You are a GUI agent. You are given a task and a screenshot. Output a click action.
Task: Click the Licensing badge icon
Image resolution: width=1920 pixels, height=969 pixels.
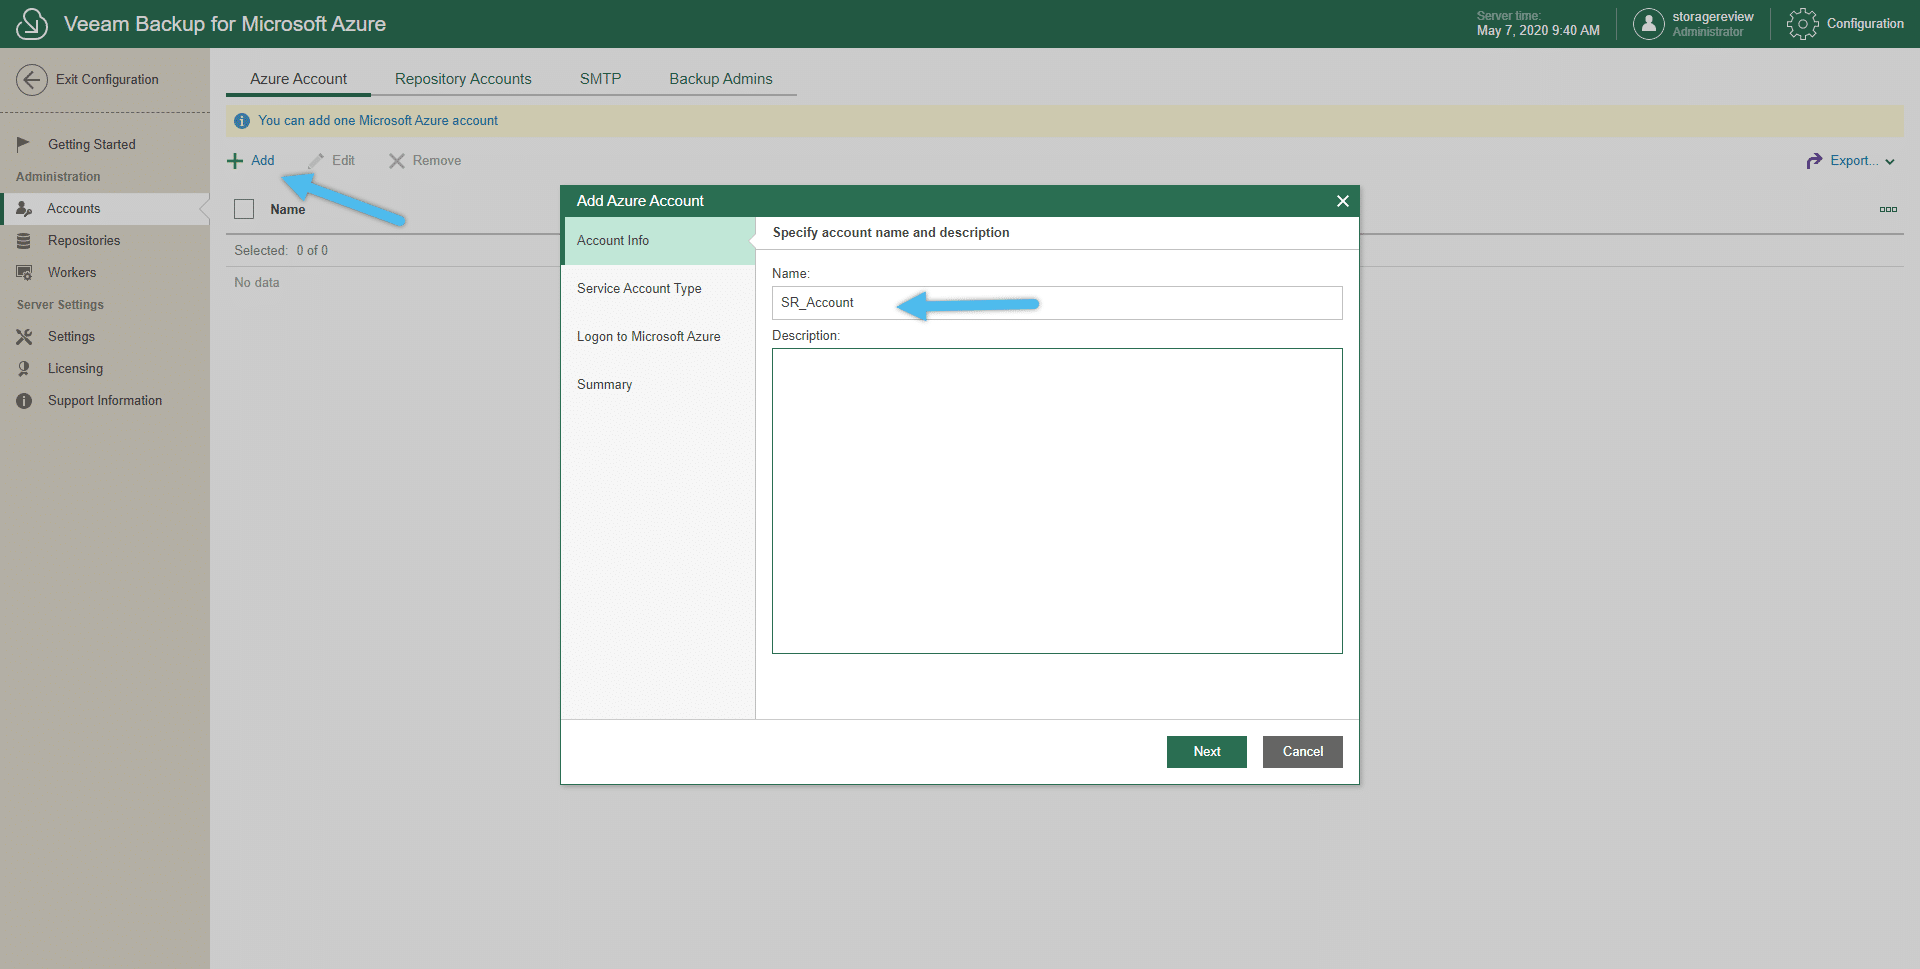(x=24, y=369)
